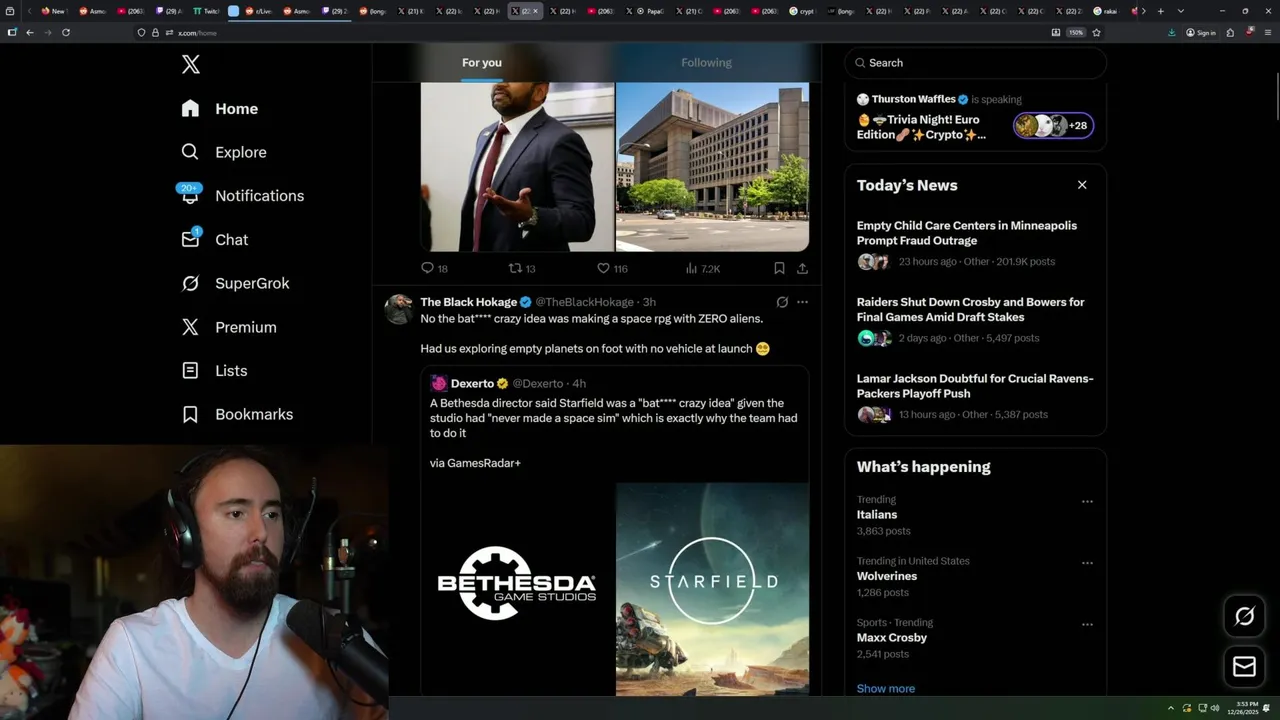Click the Grok icon on Black Hokage post

pos(782,302)
